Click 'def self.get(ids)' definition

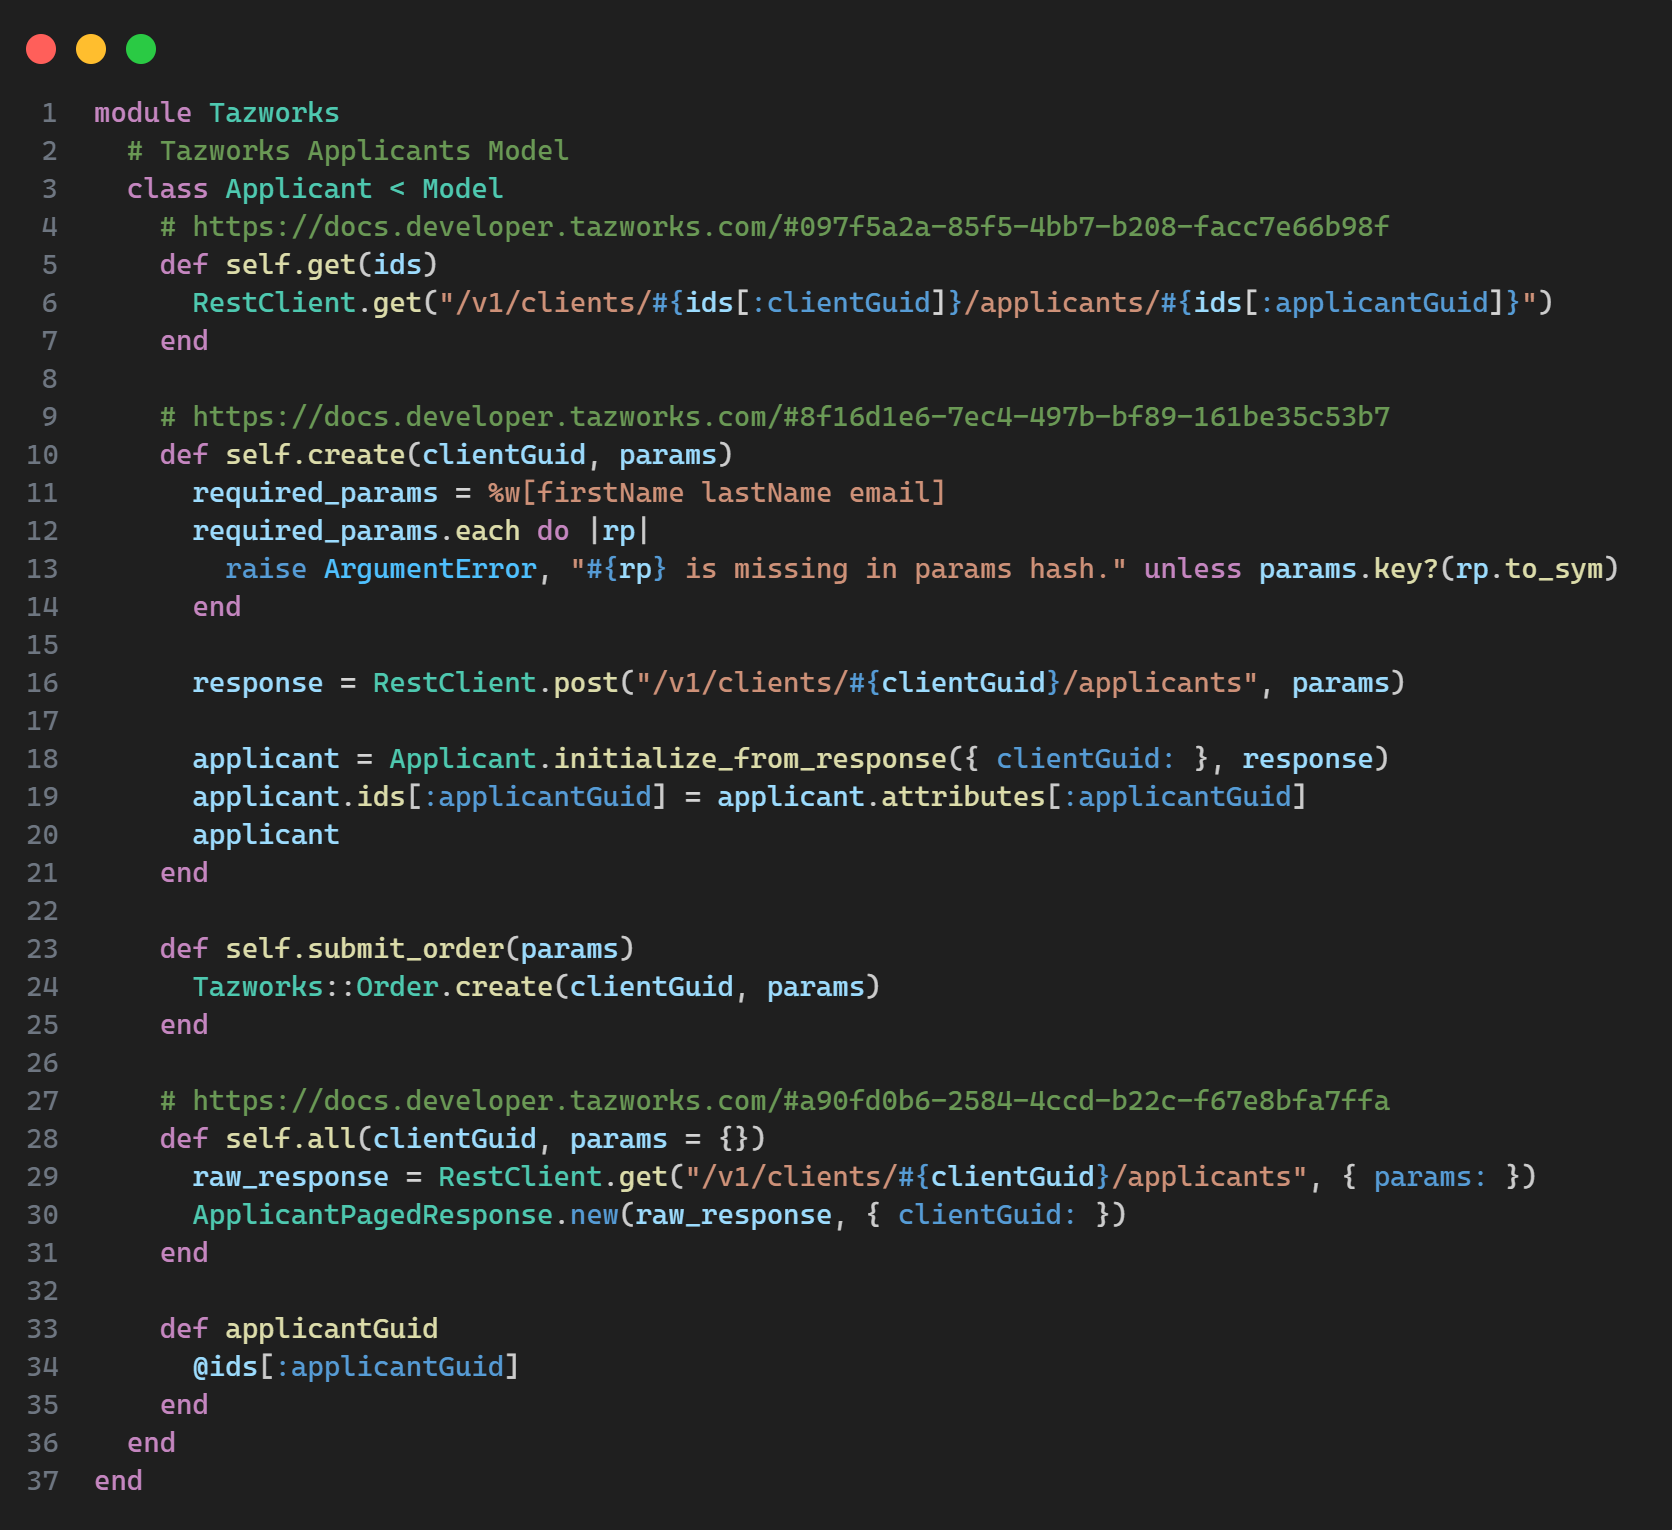299,265
